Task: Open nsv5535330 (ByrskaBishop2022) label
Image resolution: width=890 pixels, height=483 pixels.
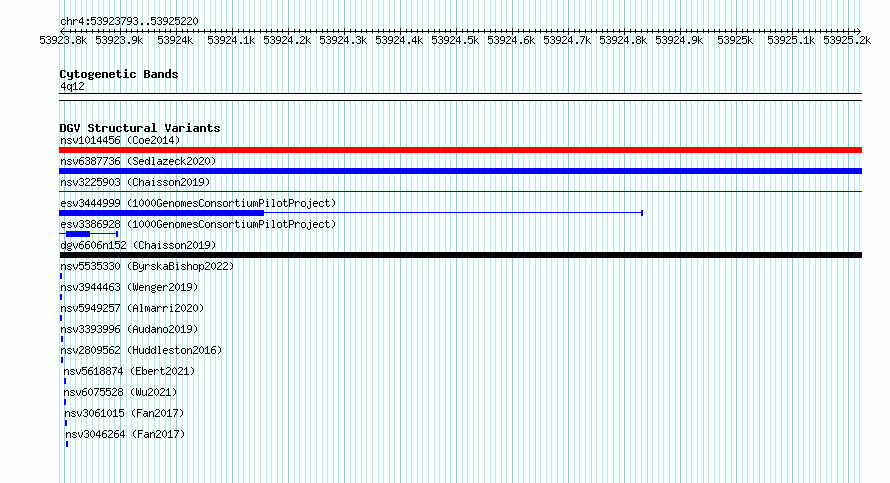Action: coord(147,266)
